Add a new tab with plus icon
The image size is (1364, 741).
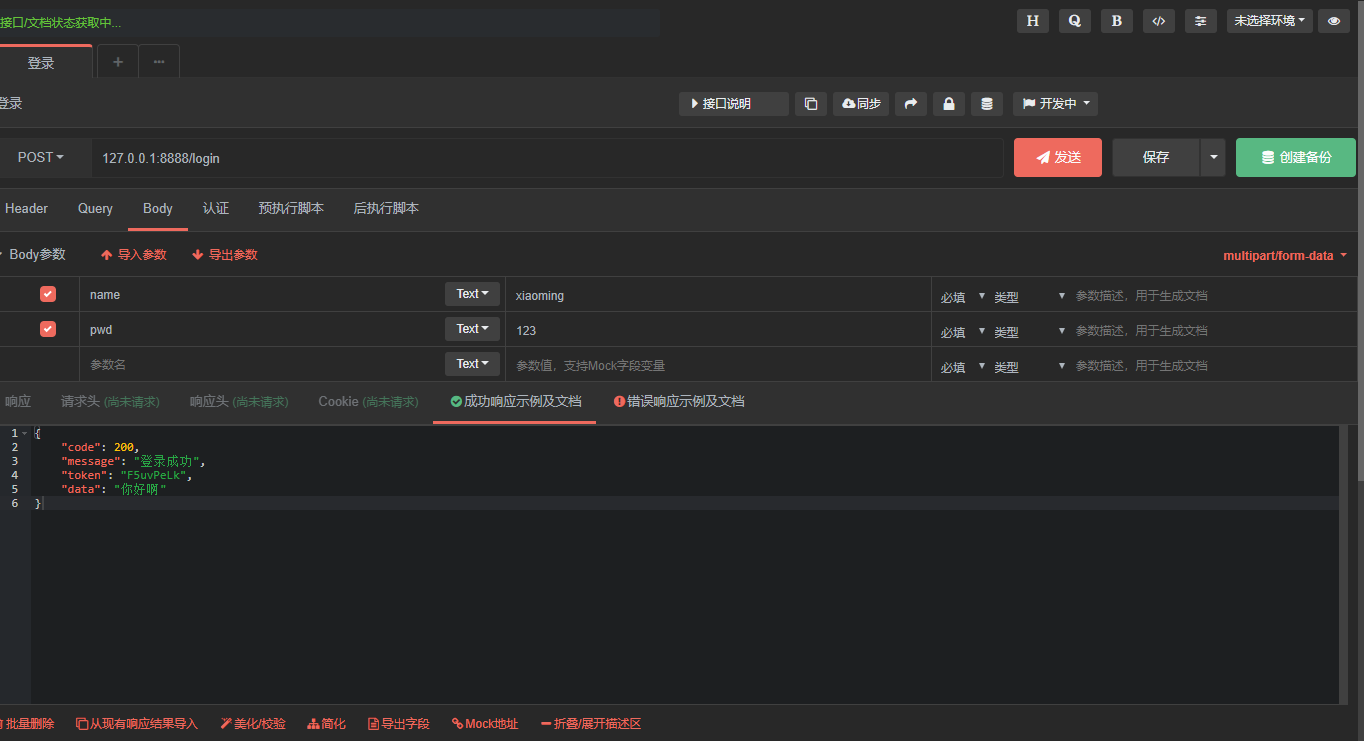[118, 62]
